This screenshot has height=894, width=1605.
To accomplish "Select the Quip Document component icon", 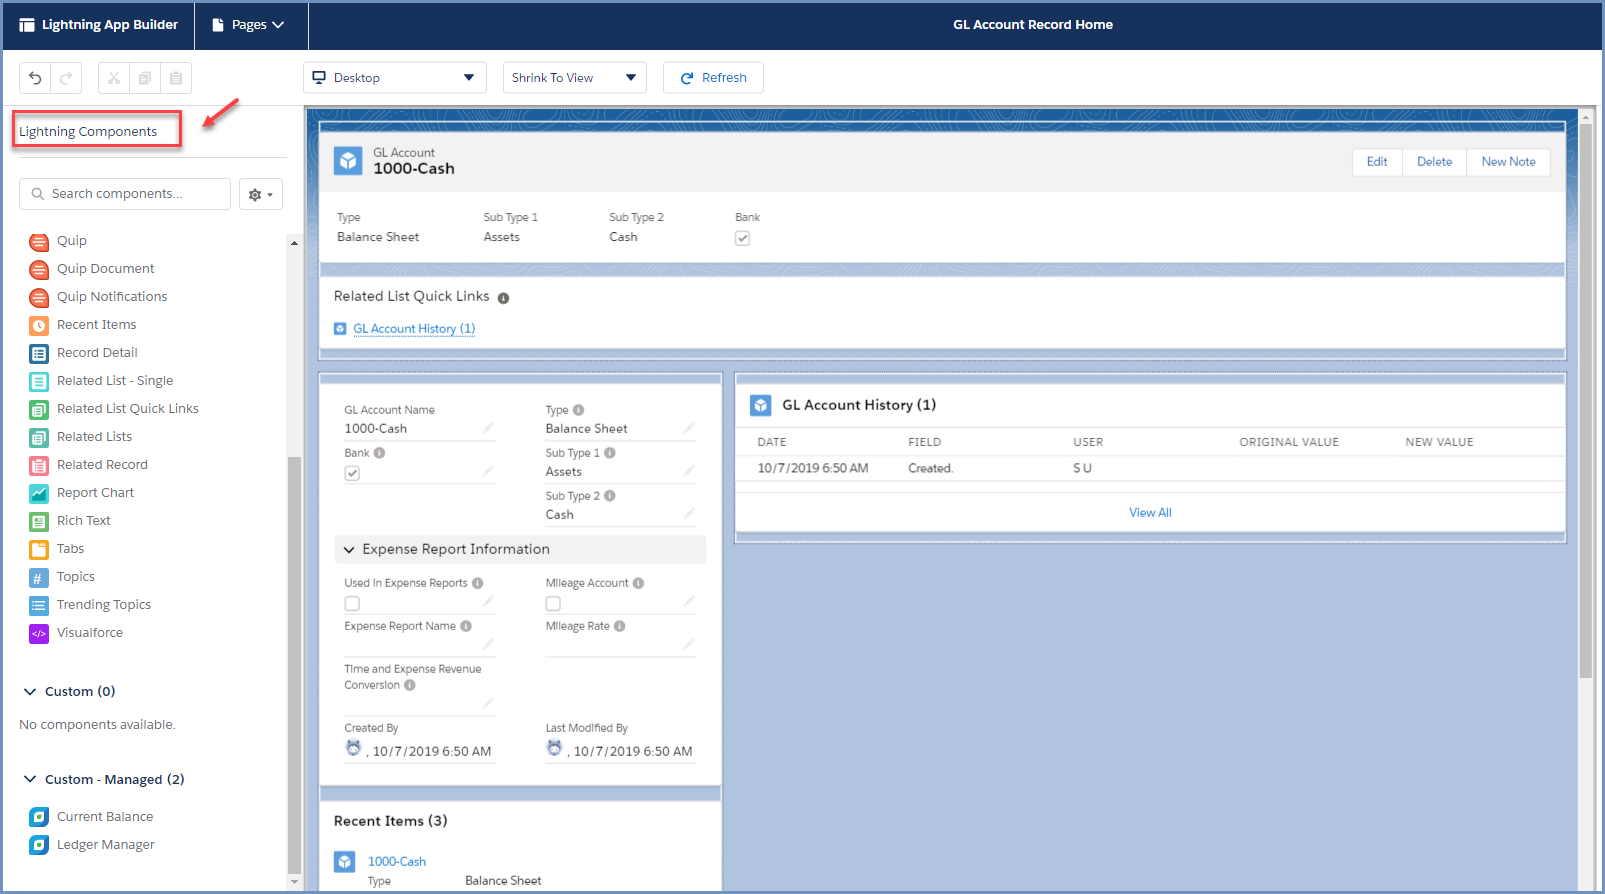I will pyautogui.click(x=39, y=269).
